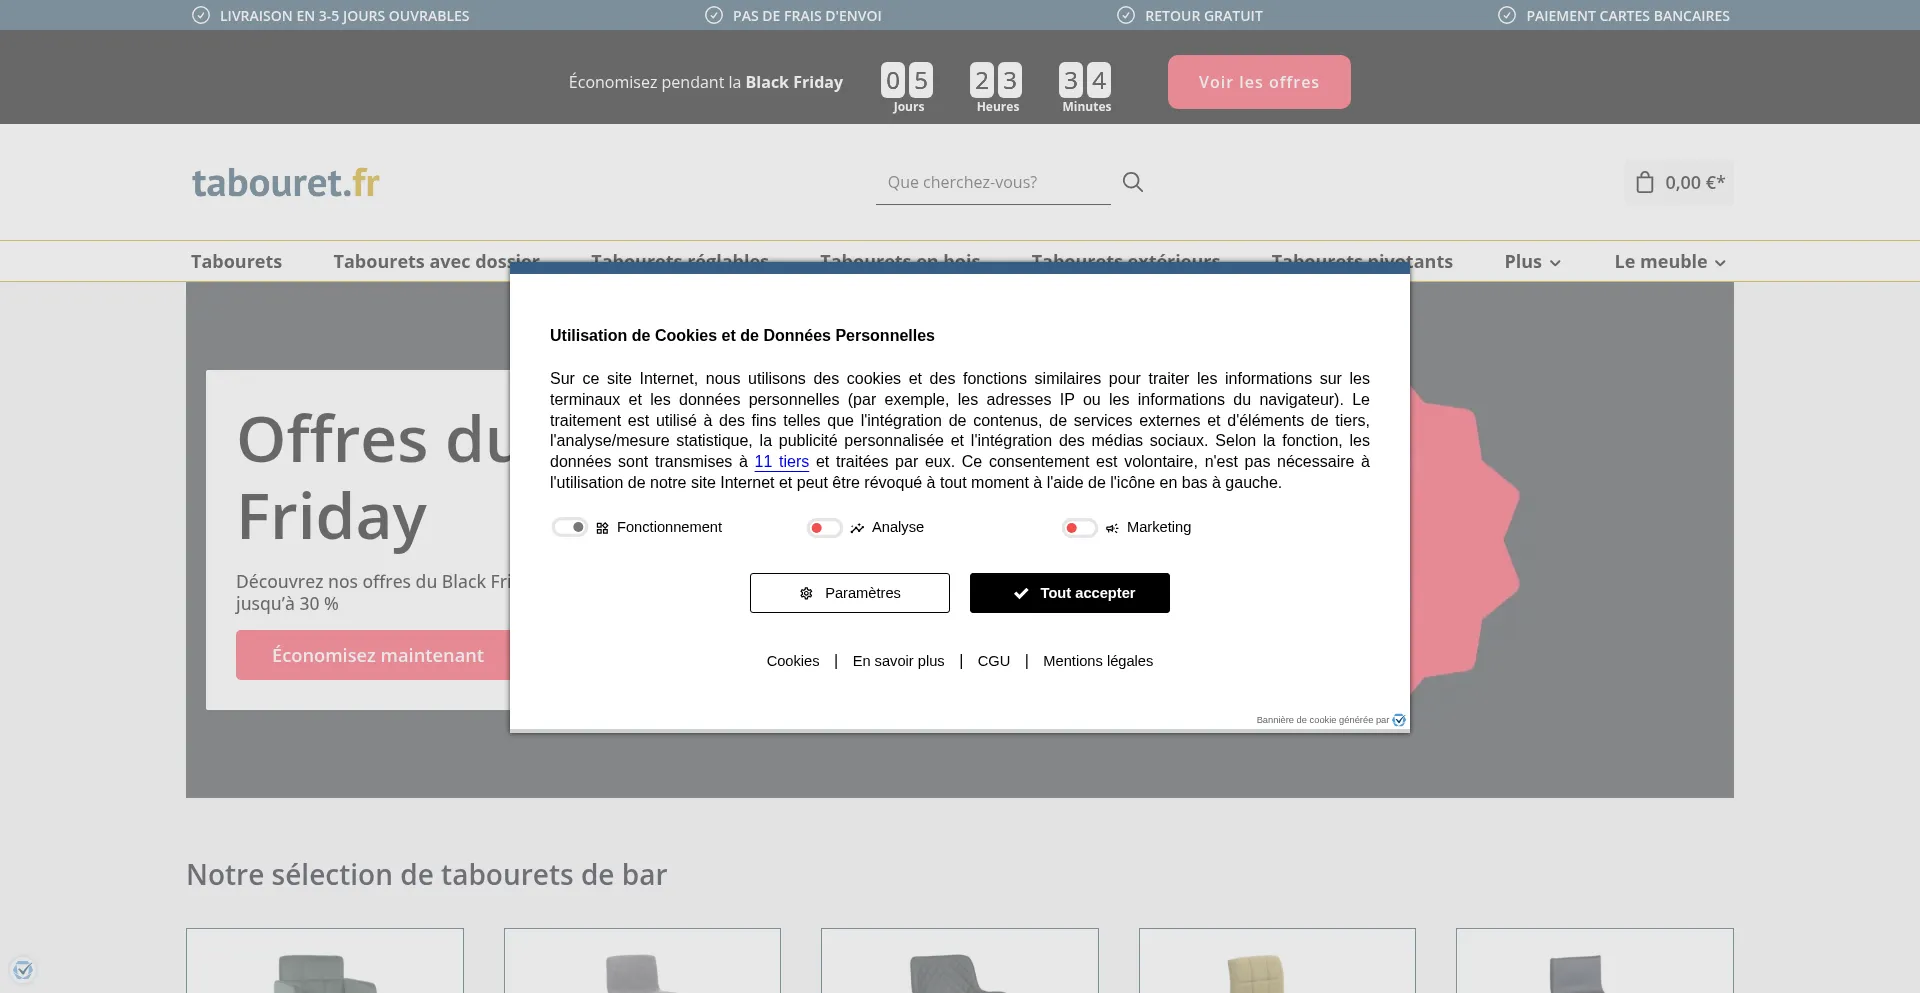
Task: Open the 11 tiers third-party list
Action: click(781, 462)
